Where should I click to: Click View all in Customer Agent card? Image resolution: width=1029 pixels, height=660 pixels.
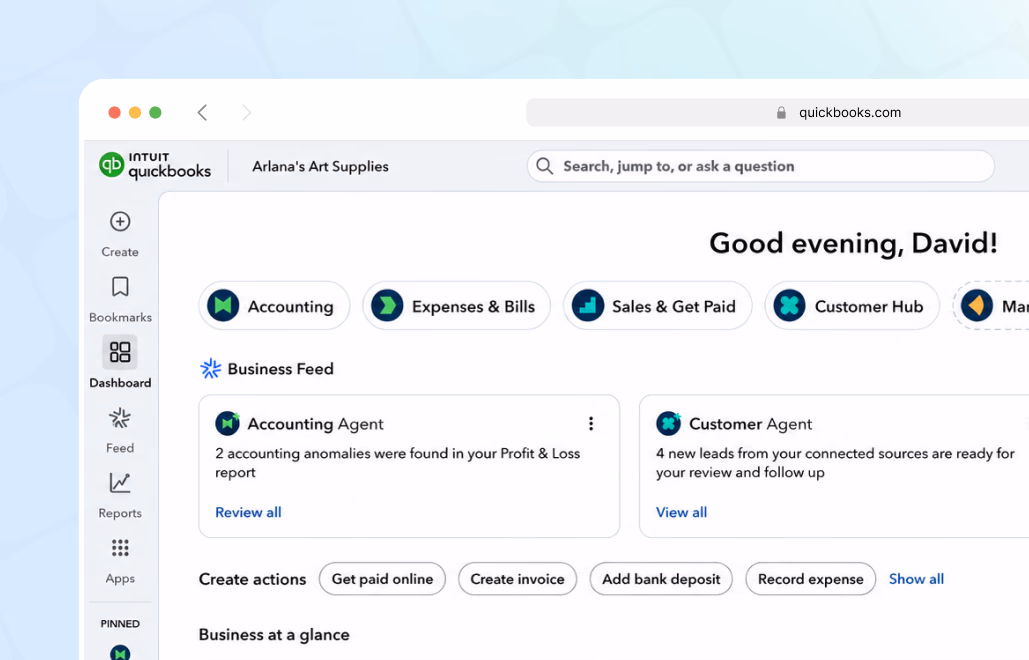(681, 512)
